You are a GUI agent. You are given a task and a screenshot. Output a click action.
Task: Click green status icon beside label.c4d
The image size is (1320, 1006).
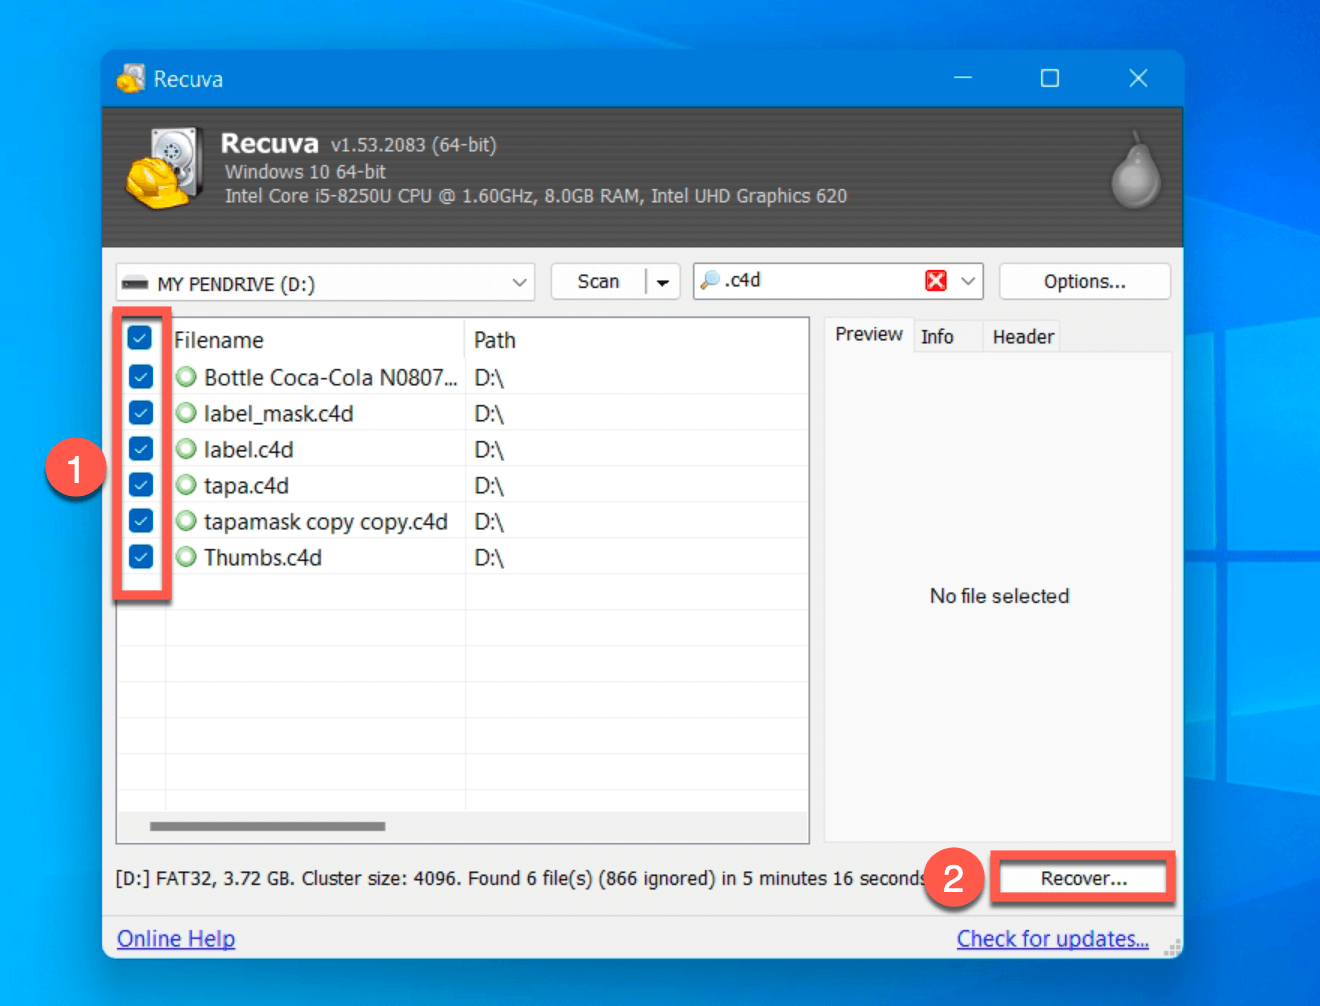tap(186, 450)
